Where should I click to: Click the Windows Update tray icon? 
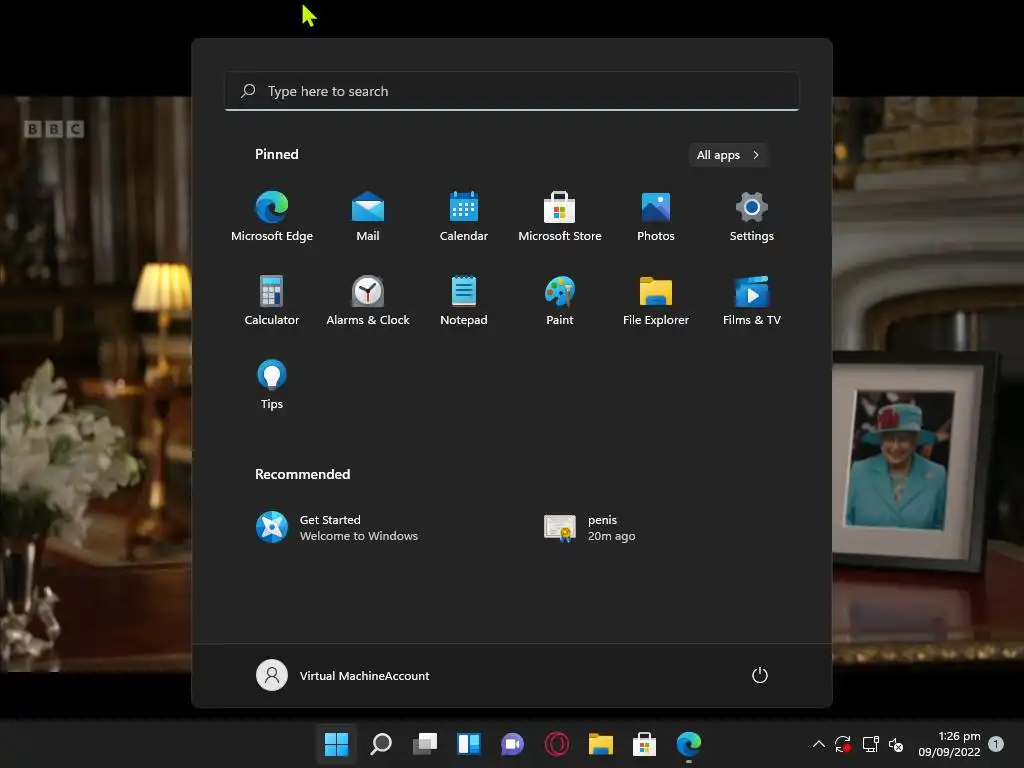(843, 744)
